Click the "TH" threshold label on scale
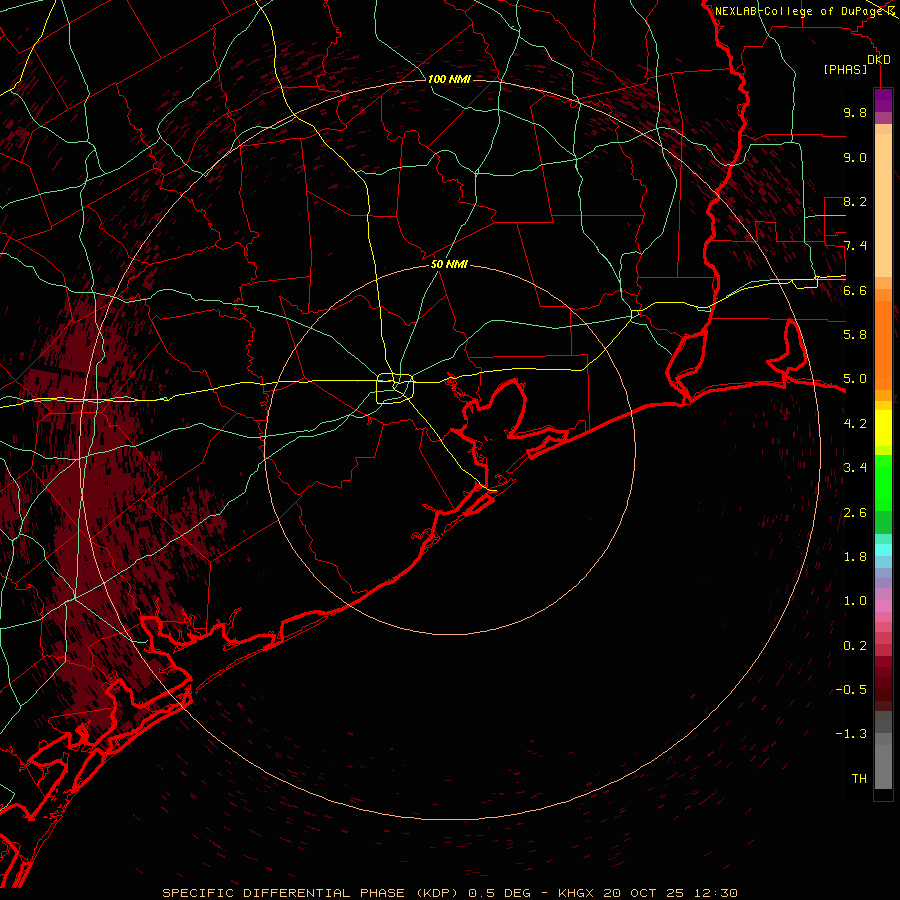Image resolution: width=900 pixels, height=900 pixels. click(859, 779)
